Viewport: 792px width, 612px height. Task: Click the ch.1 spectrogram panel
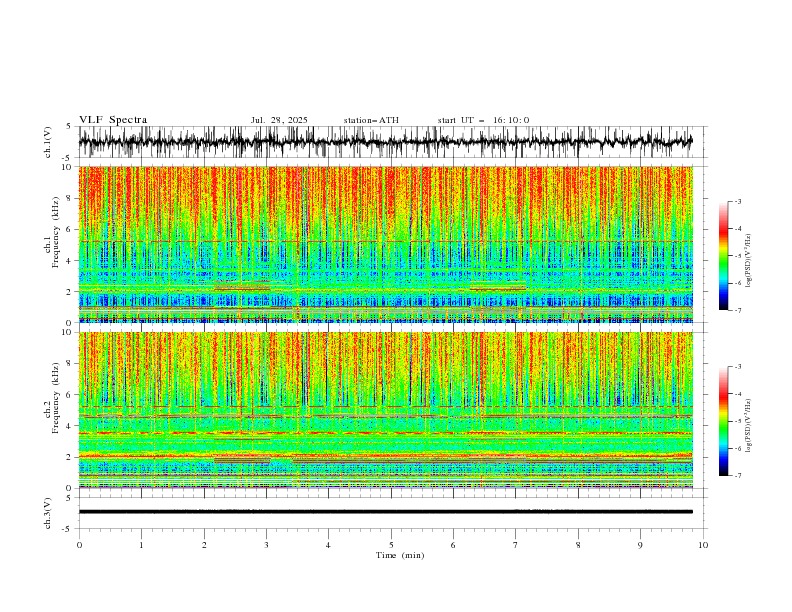[x=385, y=244]
